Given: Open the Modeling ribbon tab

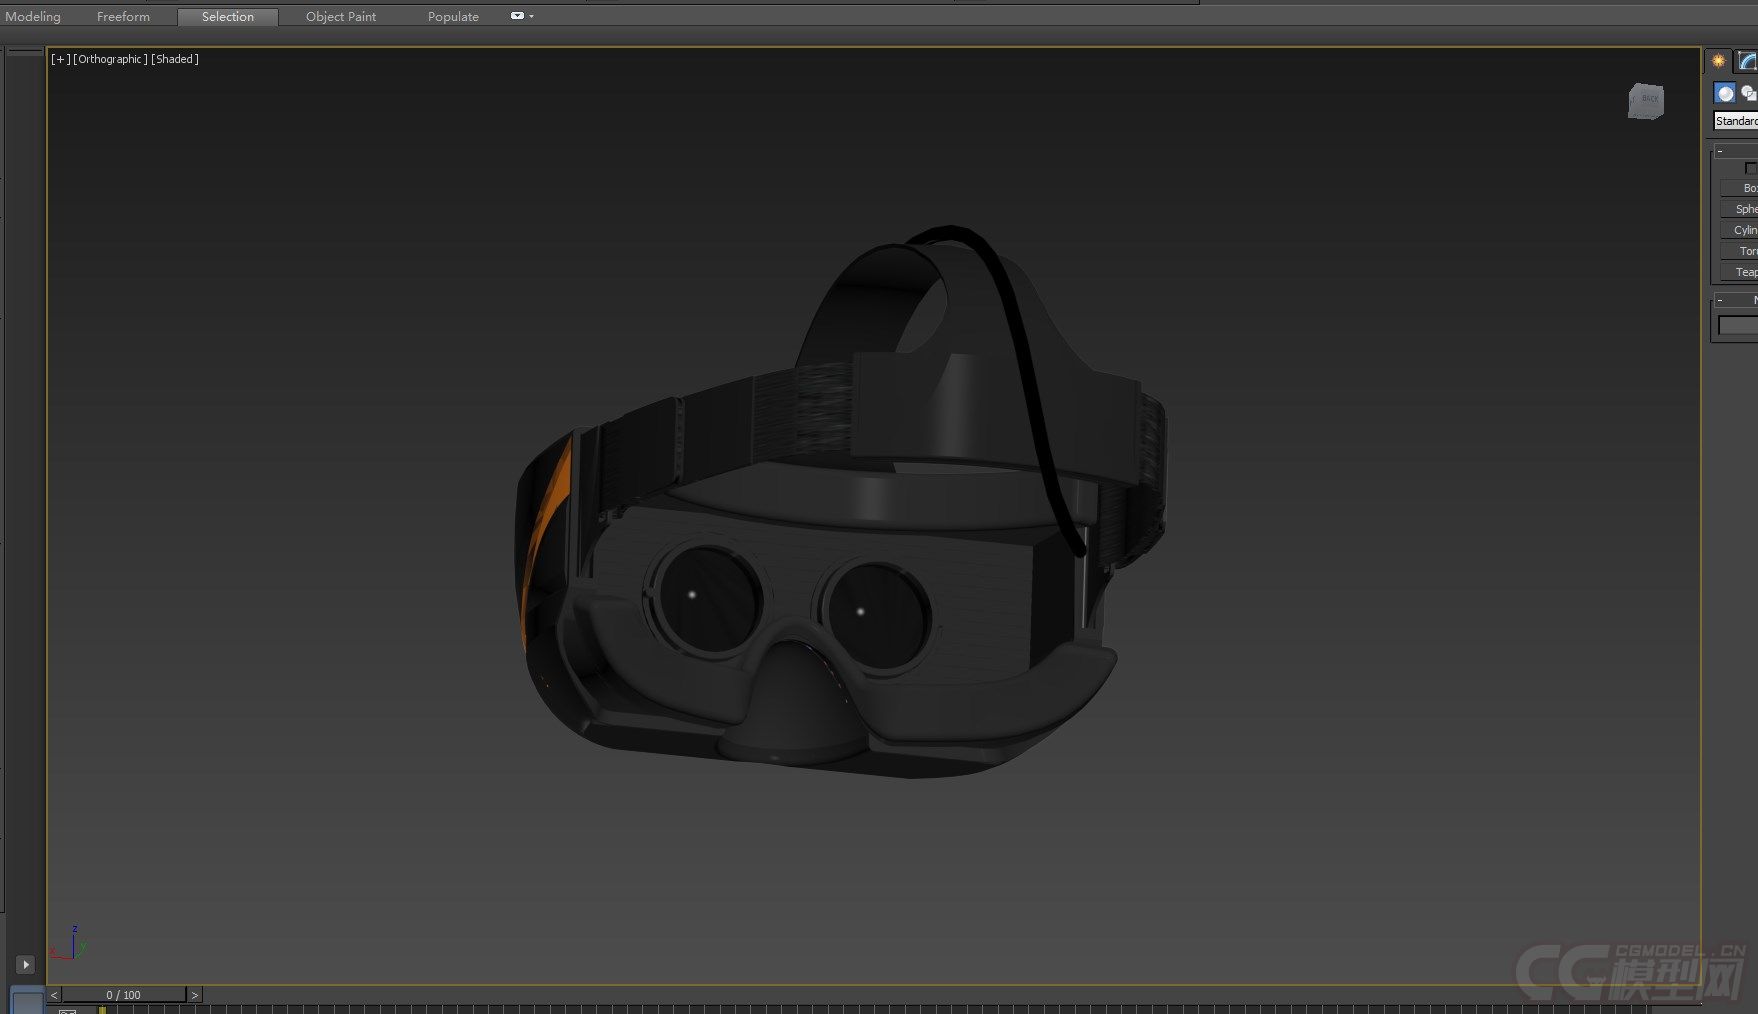Looking at the screenshot, I should (x=33, y=16).
